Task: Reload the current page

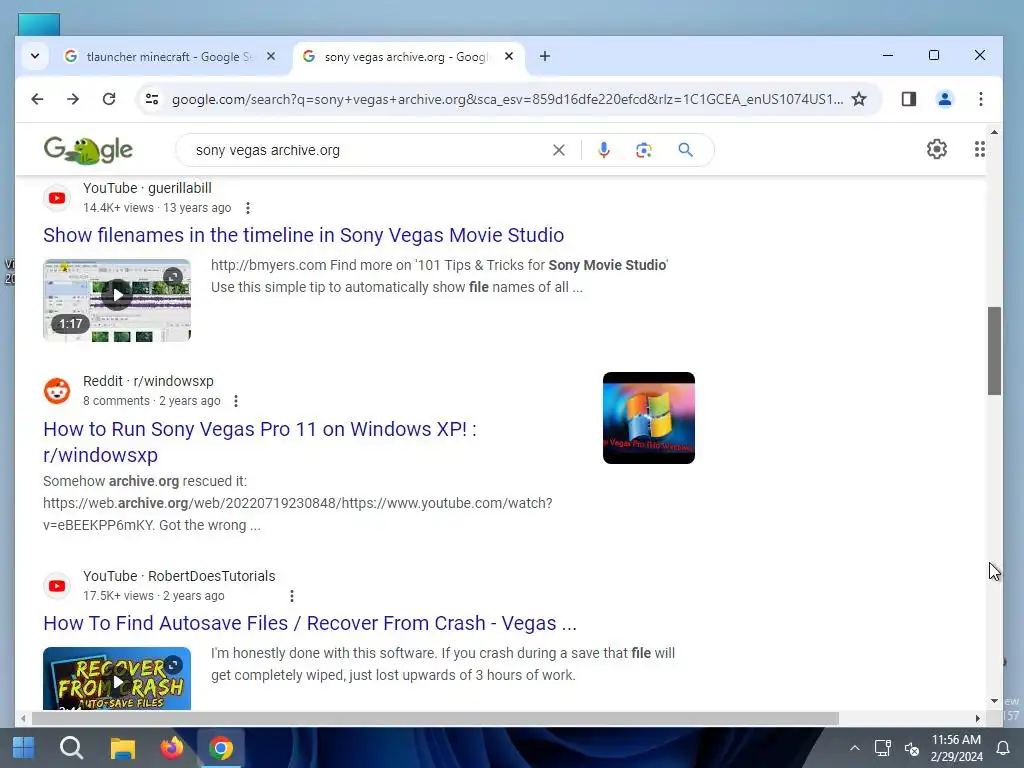Action: tap(109, 99)
